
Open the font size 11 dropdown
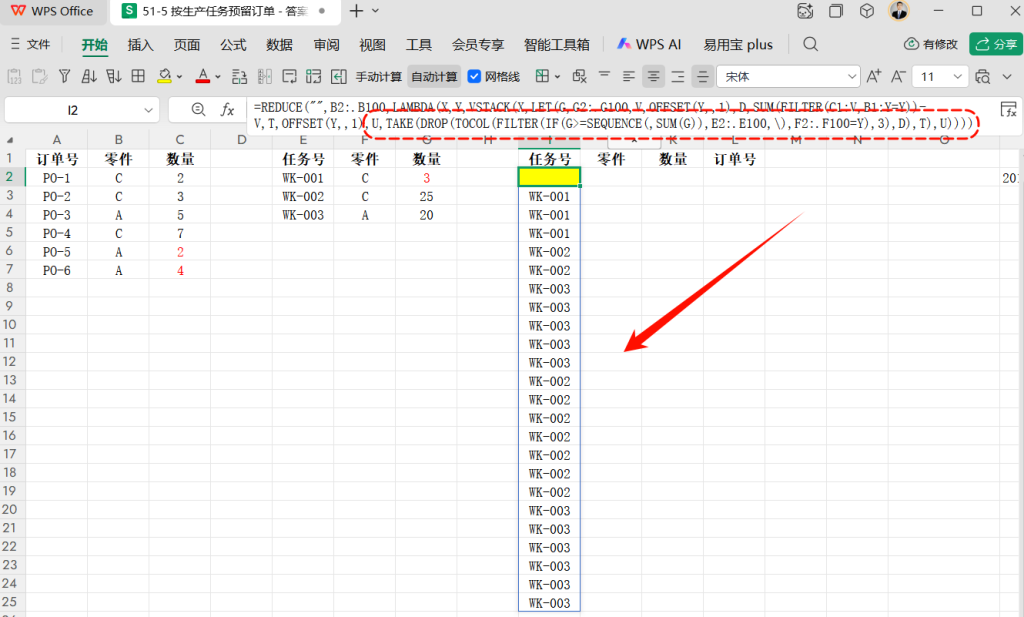pyautogui.click(x=957, y=76)
